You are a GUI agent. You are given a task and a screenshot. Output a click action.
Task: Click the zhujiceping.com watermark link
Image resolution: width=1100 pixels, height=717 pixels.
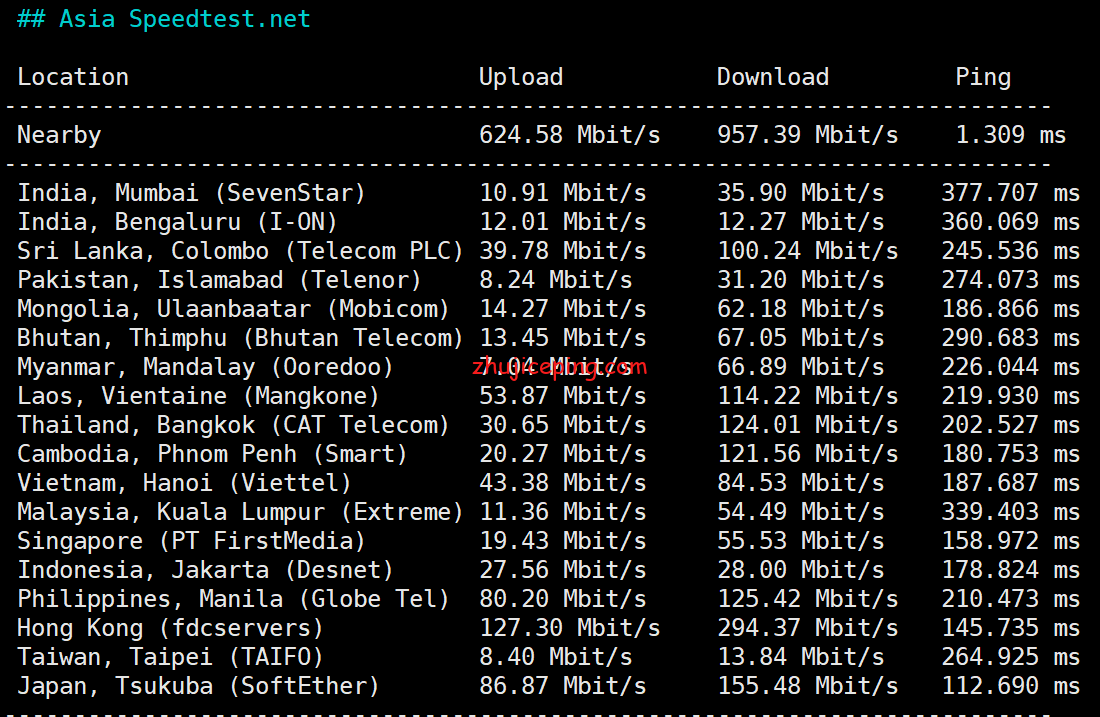point(561,367)
